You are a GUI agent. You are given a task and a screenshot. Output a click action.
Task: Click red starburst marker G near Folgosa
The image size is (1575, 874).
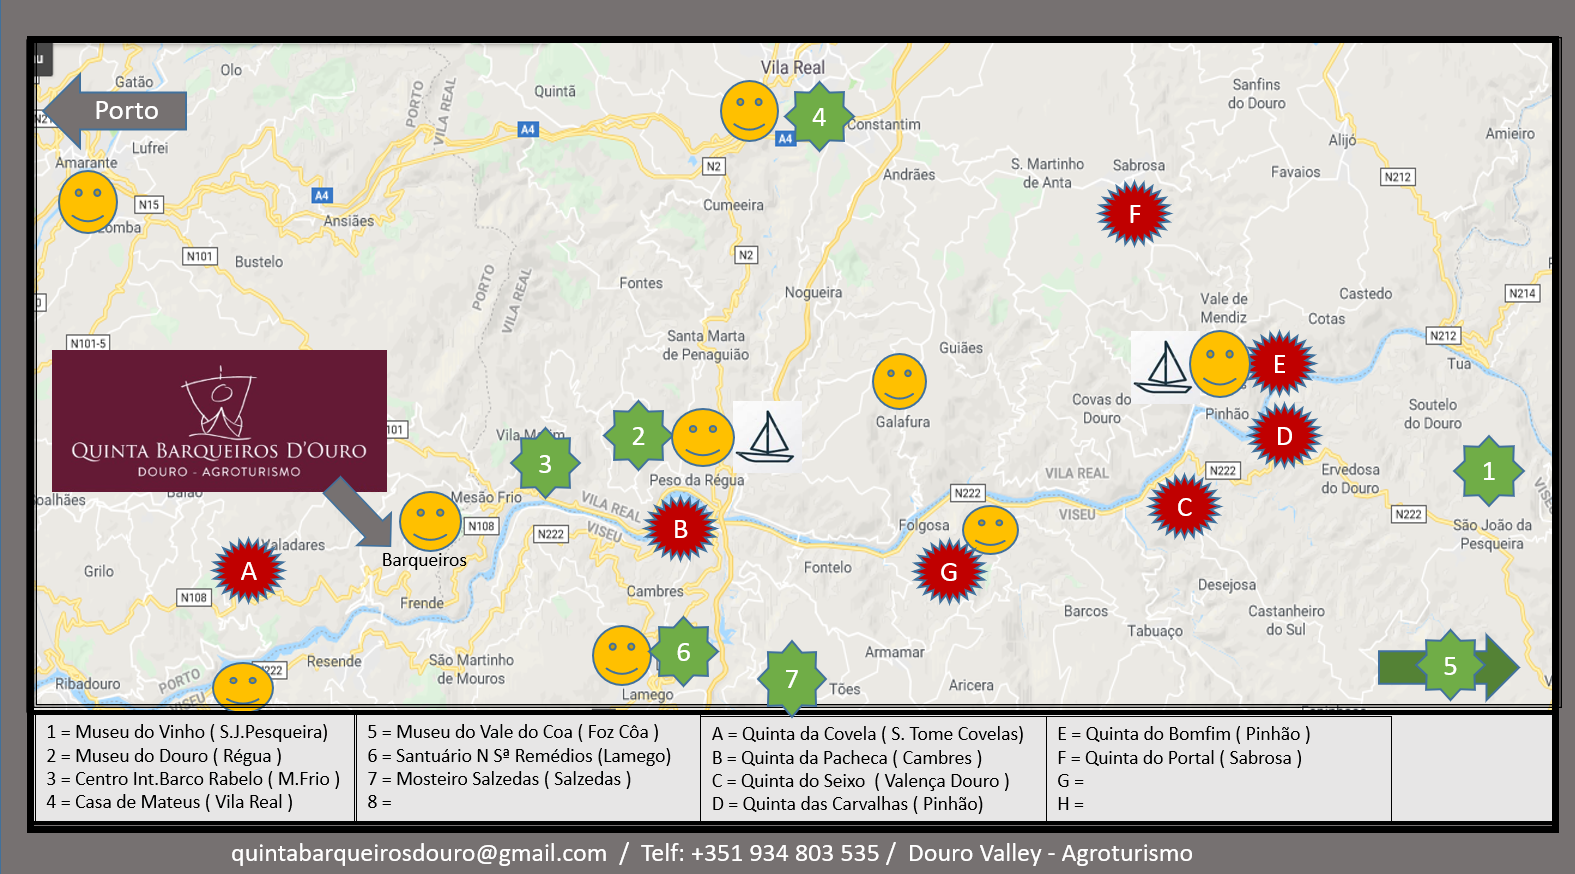pos(949,572)
